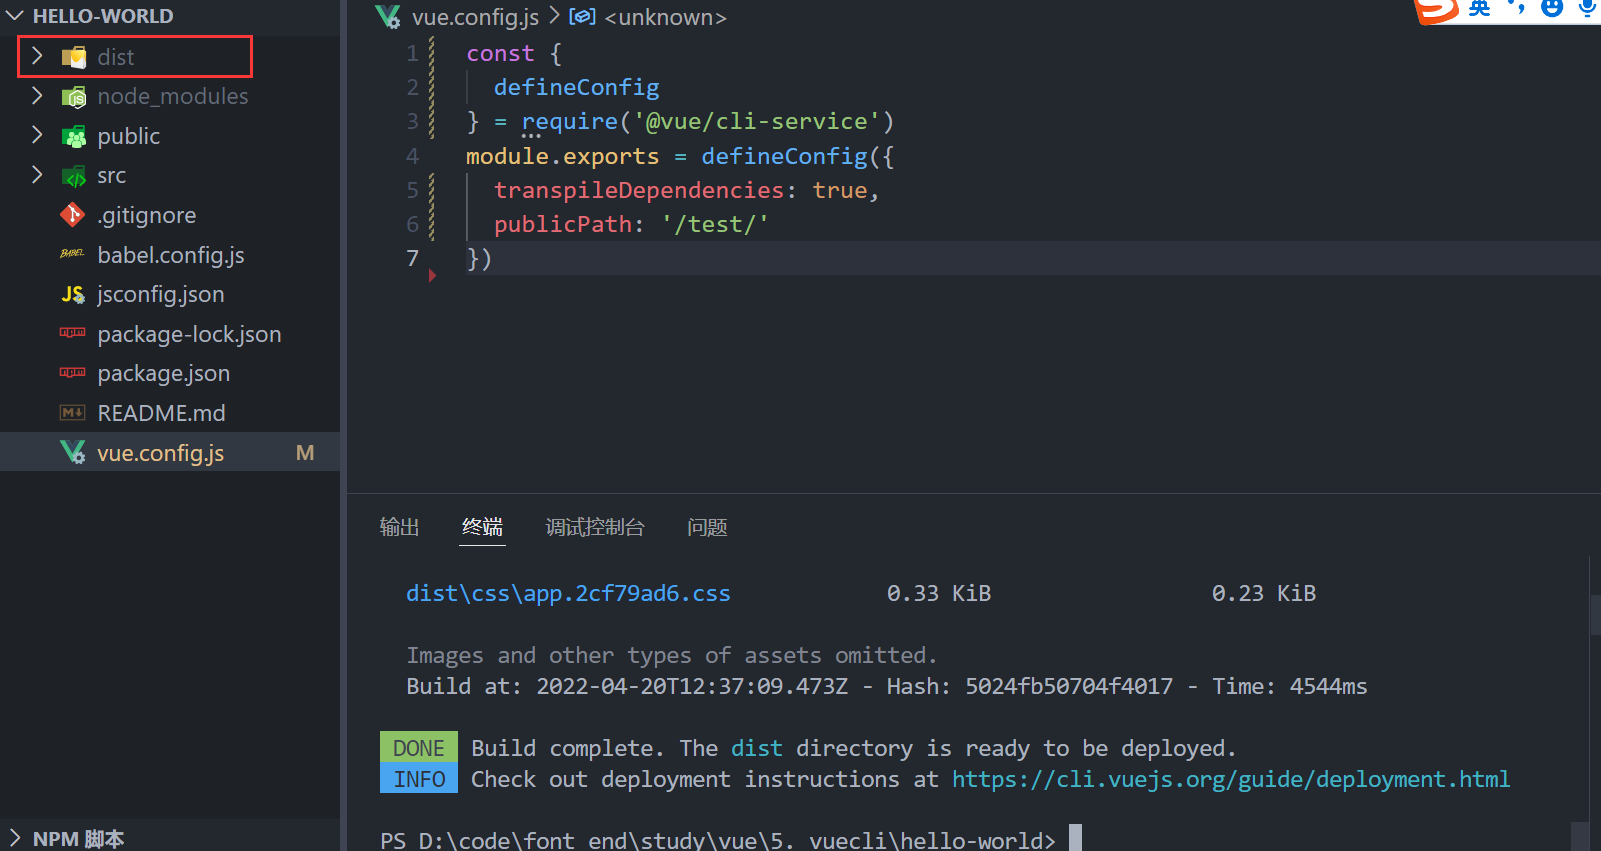Click the vue.config.js Vue icon in explorer
This screenshot has width=1601, height=851.
click(73, 452)
